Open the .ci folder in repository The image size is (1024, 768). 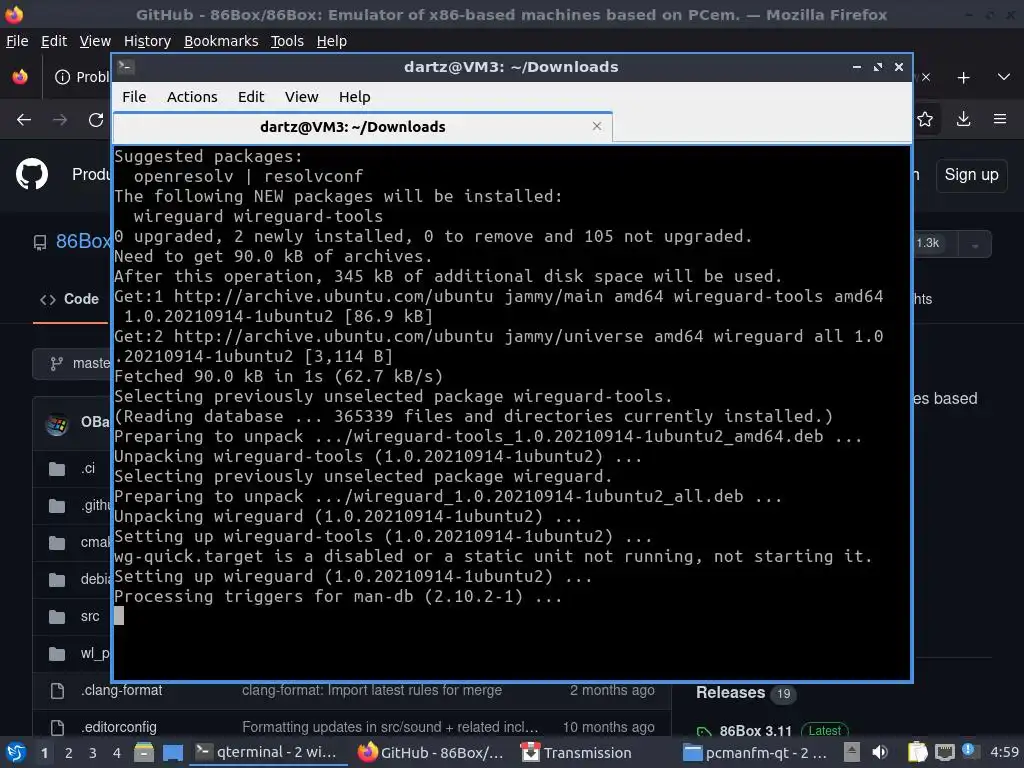(88, 468)
